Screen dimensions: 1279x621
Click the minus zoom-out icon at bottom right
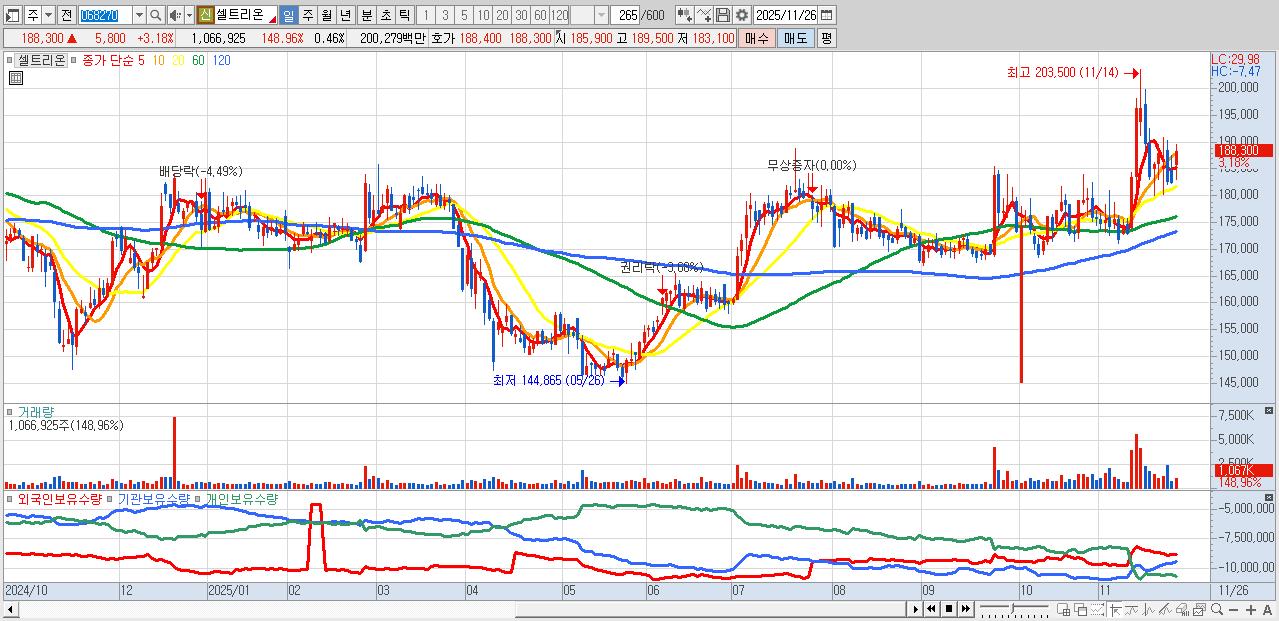click(1233, 610)
